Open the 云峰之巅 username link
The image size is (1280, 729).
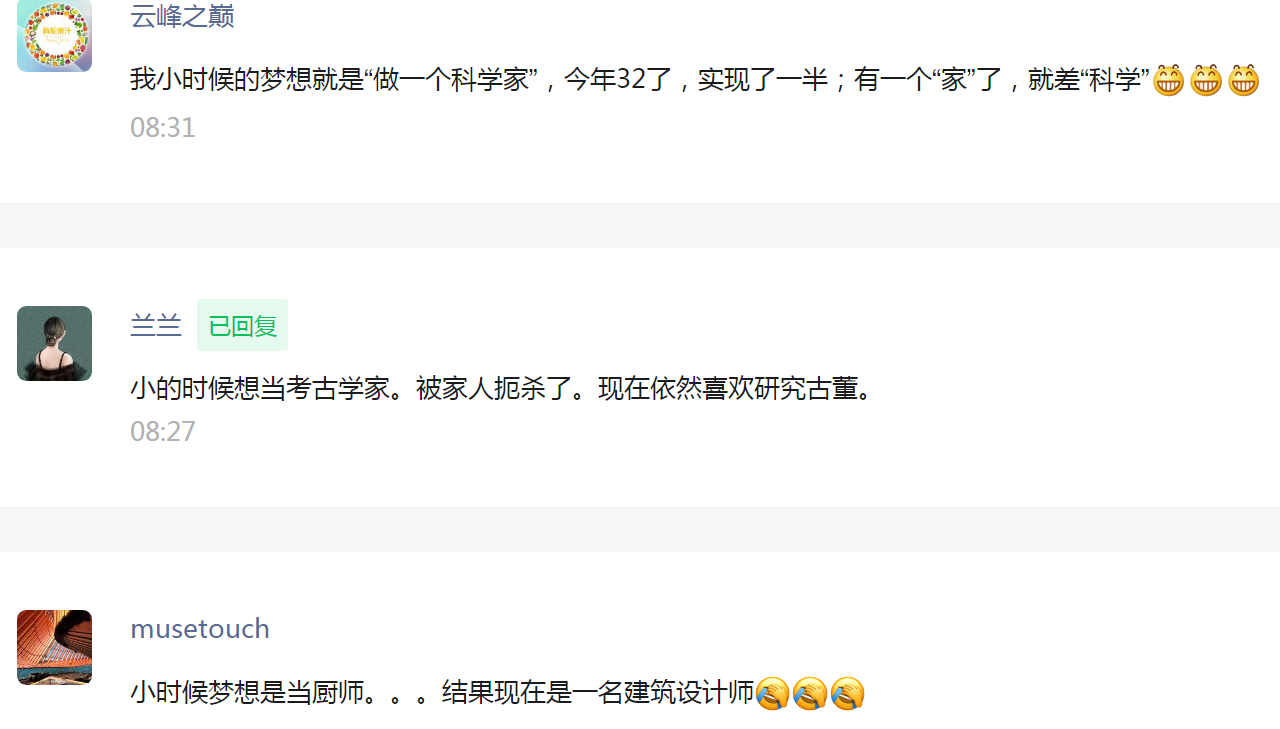[182, 16]
